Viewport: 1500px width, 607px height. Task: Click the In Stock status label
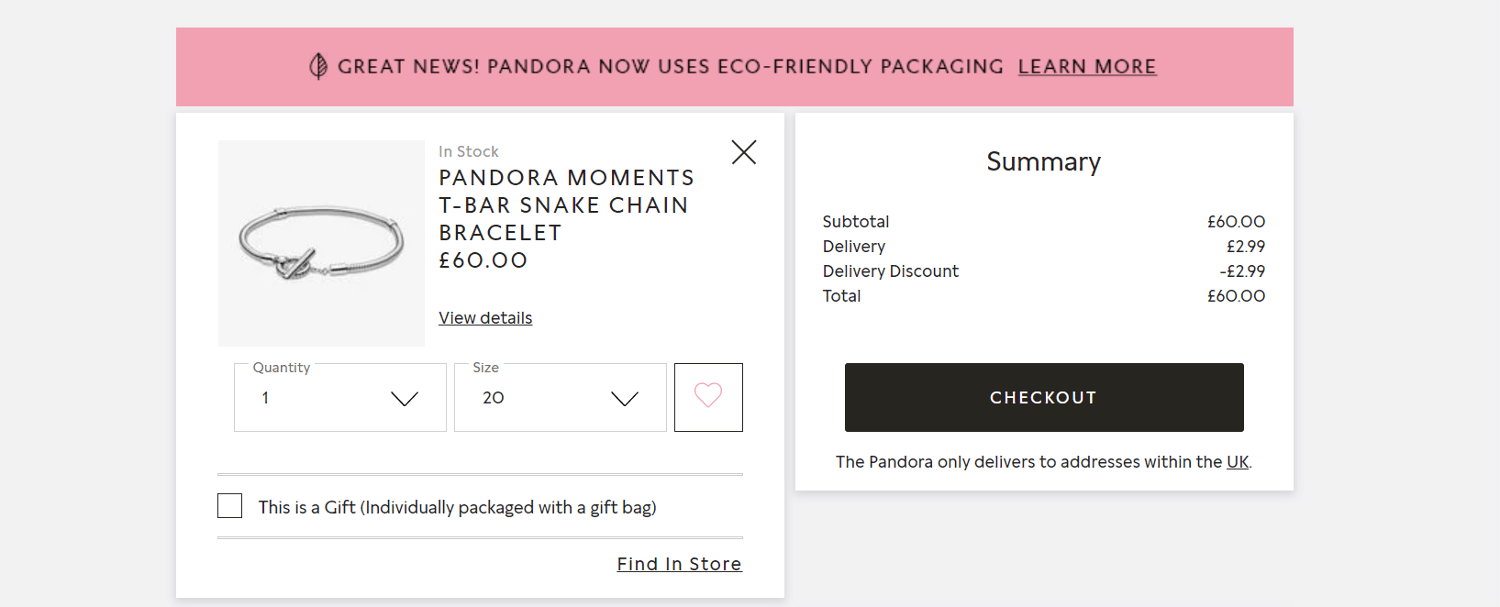point(468,152)
